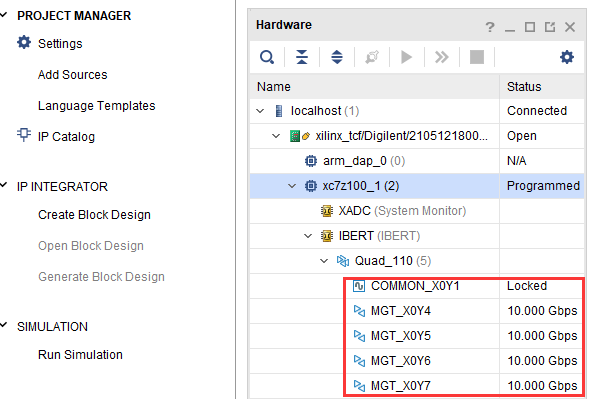Click the Auto Connect target icon

372,57
